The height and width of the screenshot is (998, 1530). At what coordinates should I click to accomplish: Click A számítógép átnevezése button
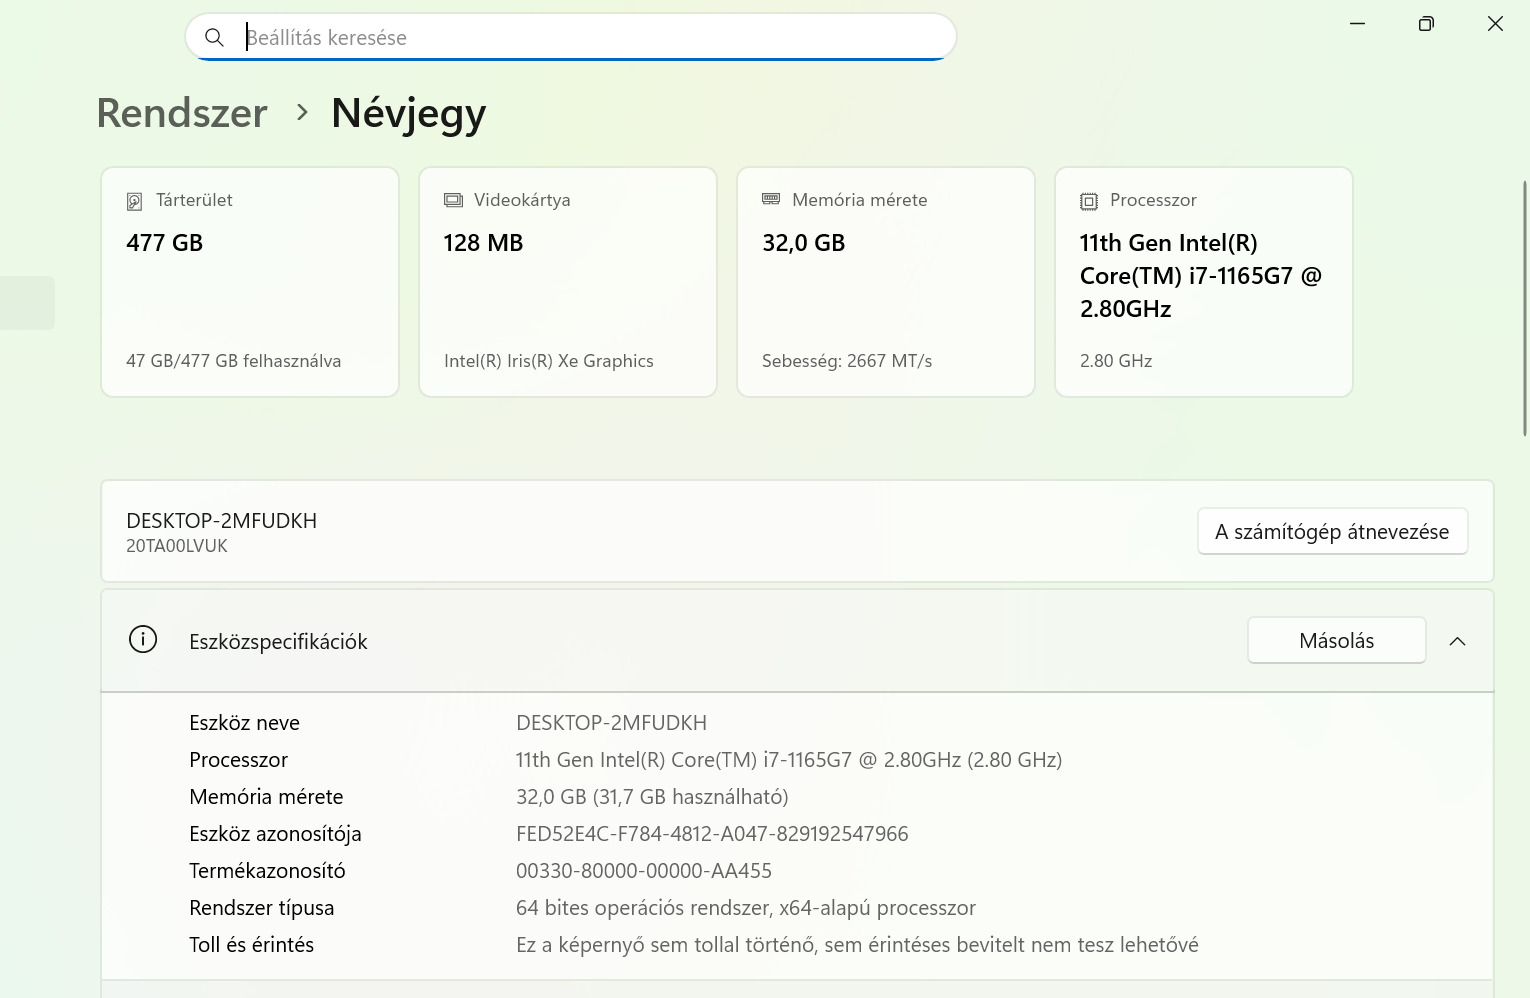tap(1332, 531)
